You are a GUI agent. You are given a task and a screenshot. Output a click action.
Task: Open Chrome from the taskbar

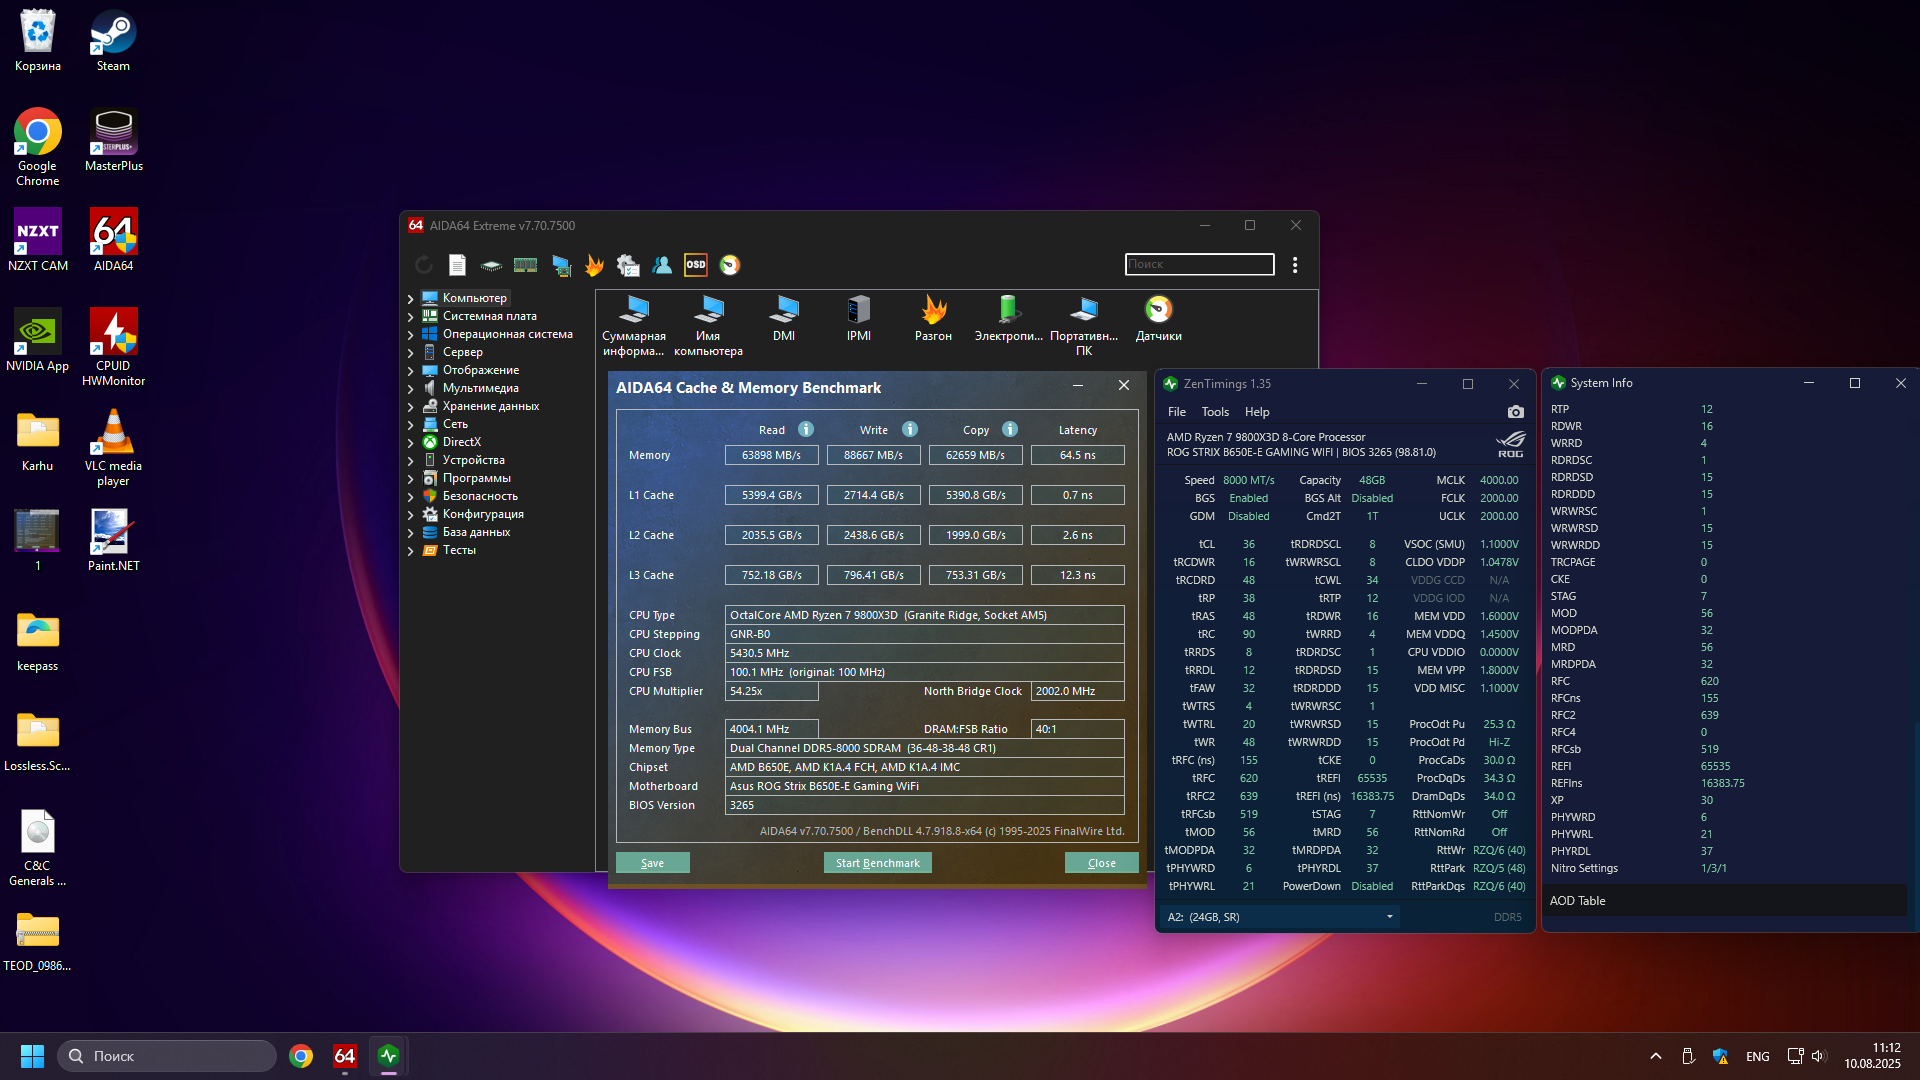pos(301,1056)
